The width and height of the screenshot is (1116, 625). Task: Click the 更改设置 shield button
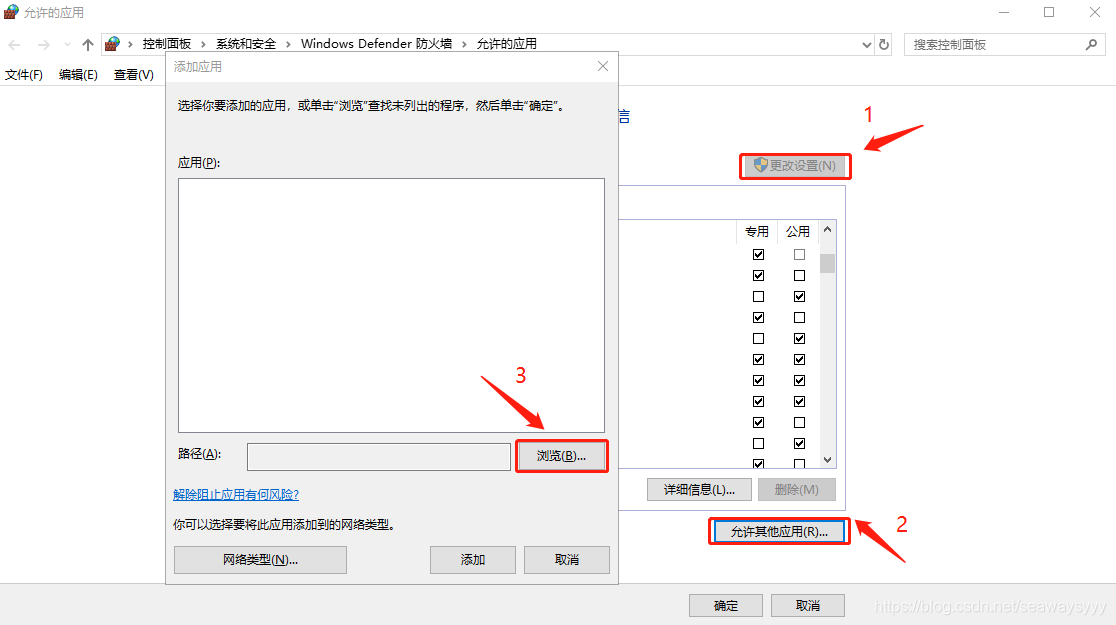pyautogui.click(x=795, y=165)
